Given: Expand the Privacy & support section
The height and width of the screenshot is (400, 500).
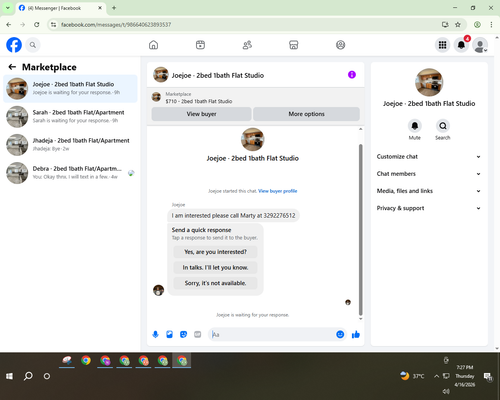Looking at the screenshot, I should tap(429, 208).
